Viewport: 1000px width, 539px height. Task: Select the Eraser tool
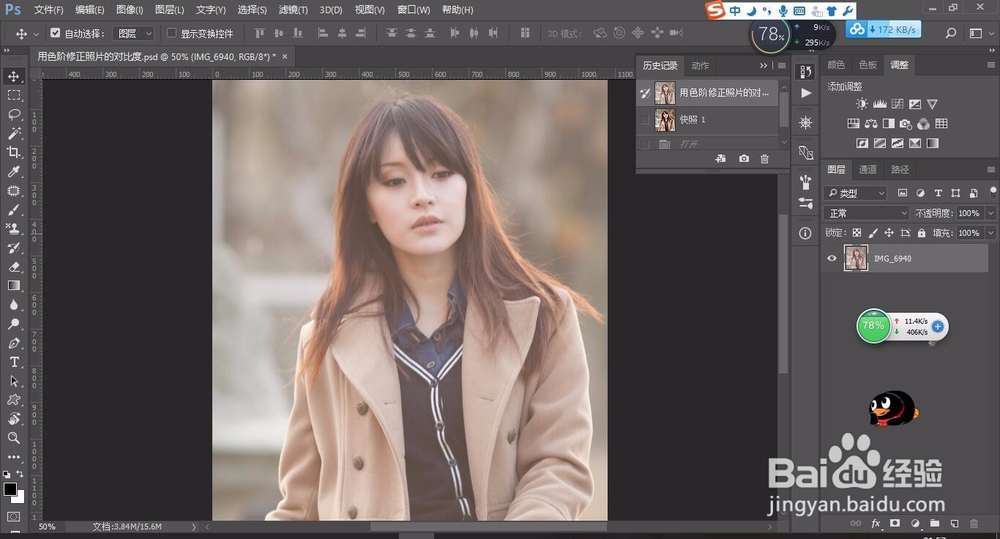pyautogui.click(x=13, y=267)
